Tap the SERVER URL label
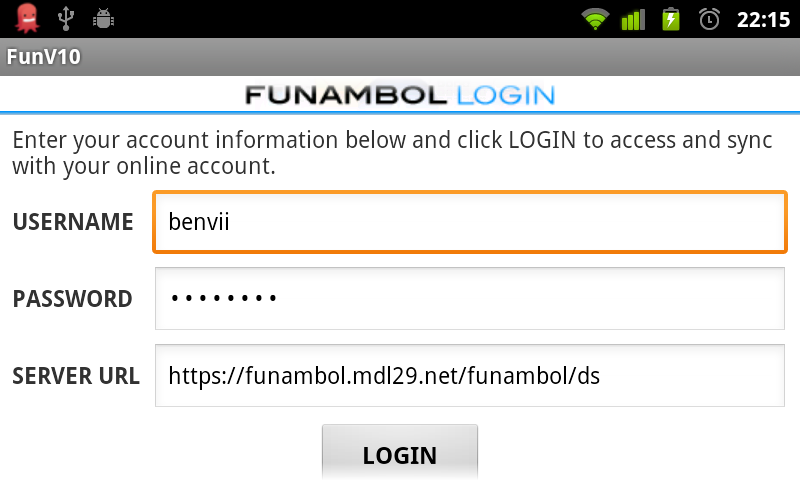The height and width of the screenshot is (480, 800). (x=76, y=376)
